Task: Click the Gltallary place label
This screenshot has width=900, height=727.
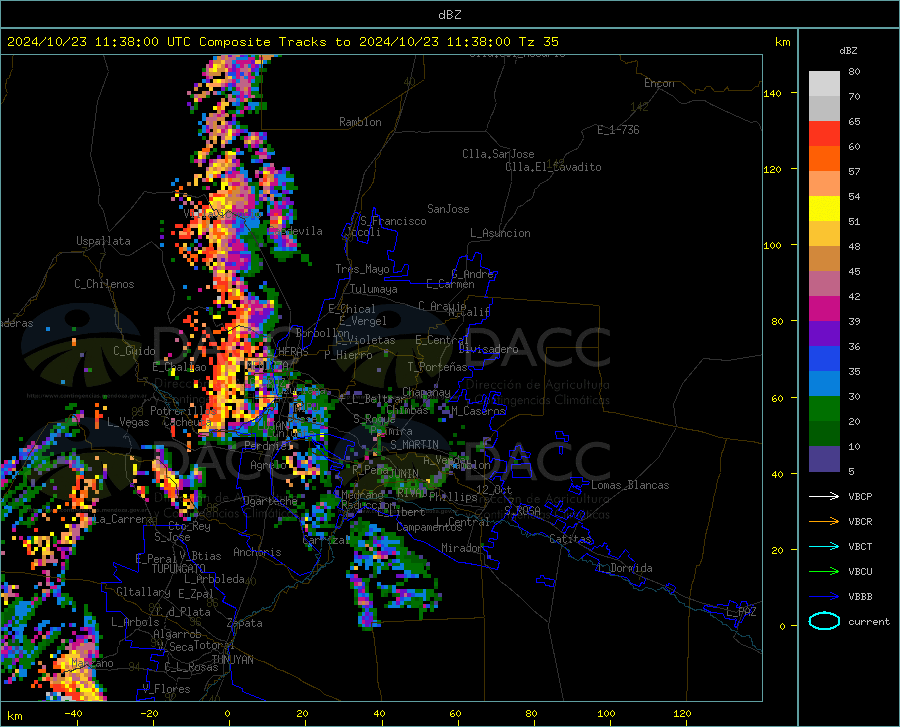Action: [143, 592]
